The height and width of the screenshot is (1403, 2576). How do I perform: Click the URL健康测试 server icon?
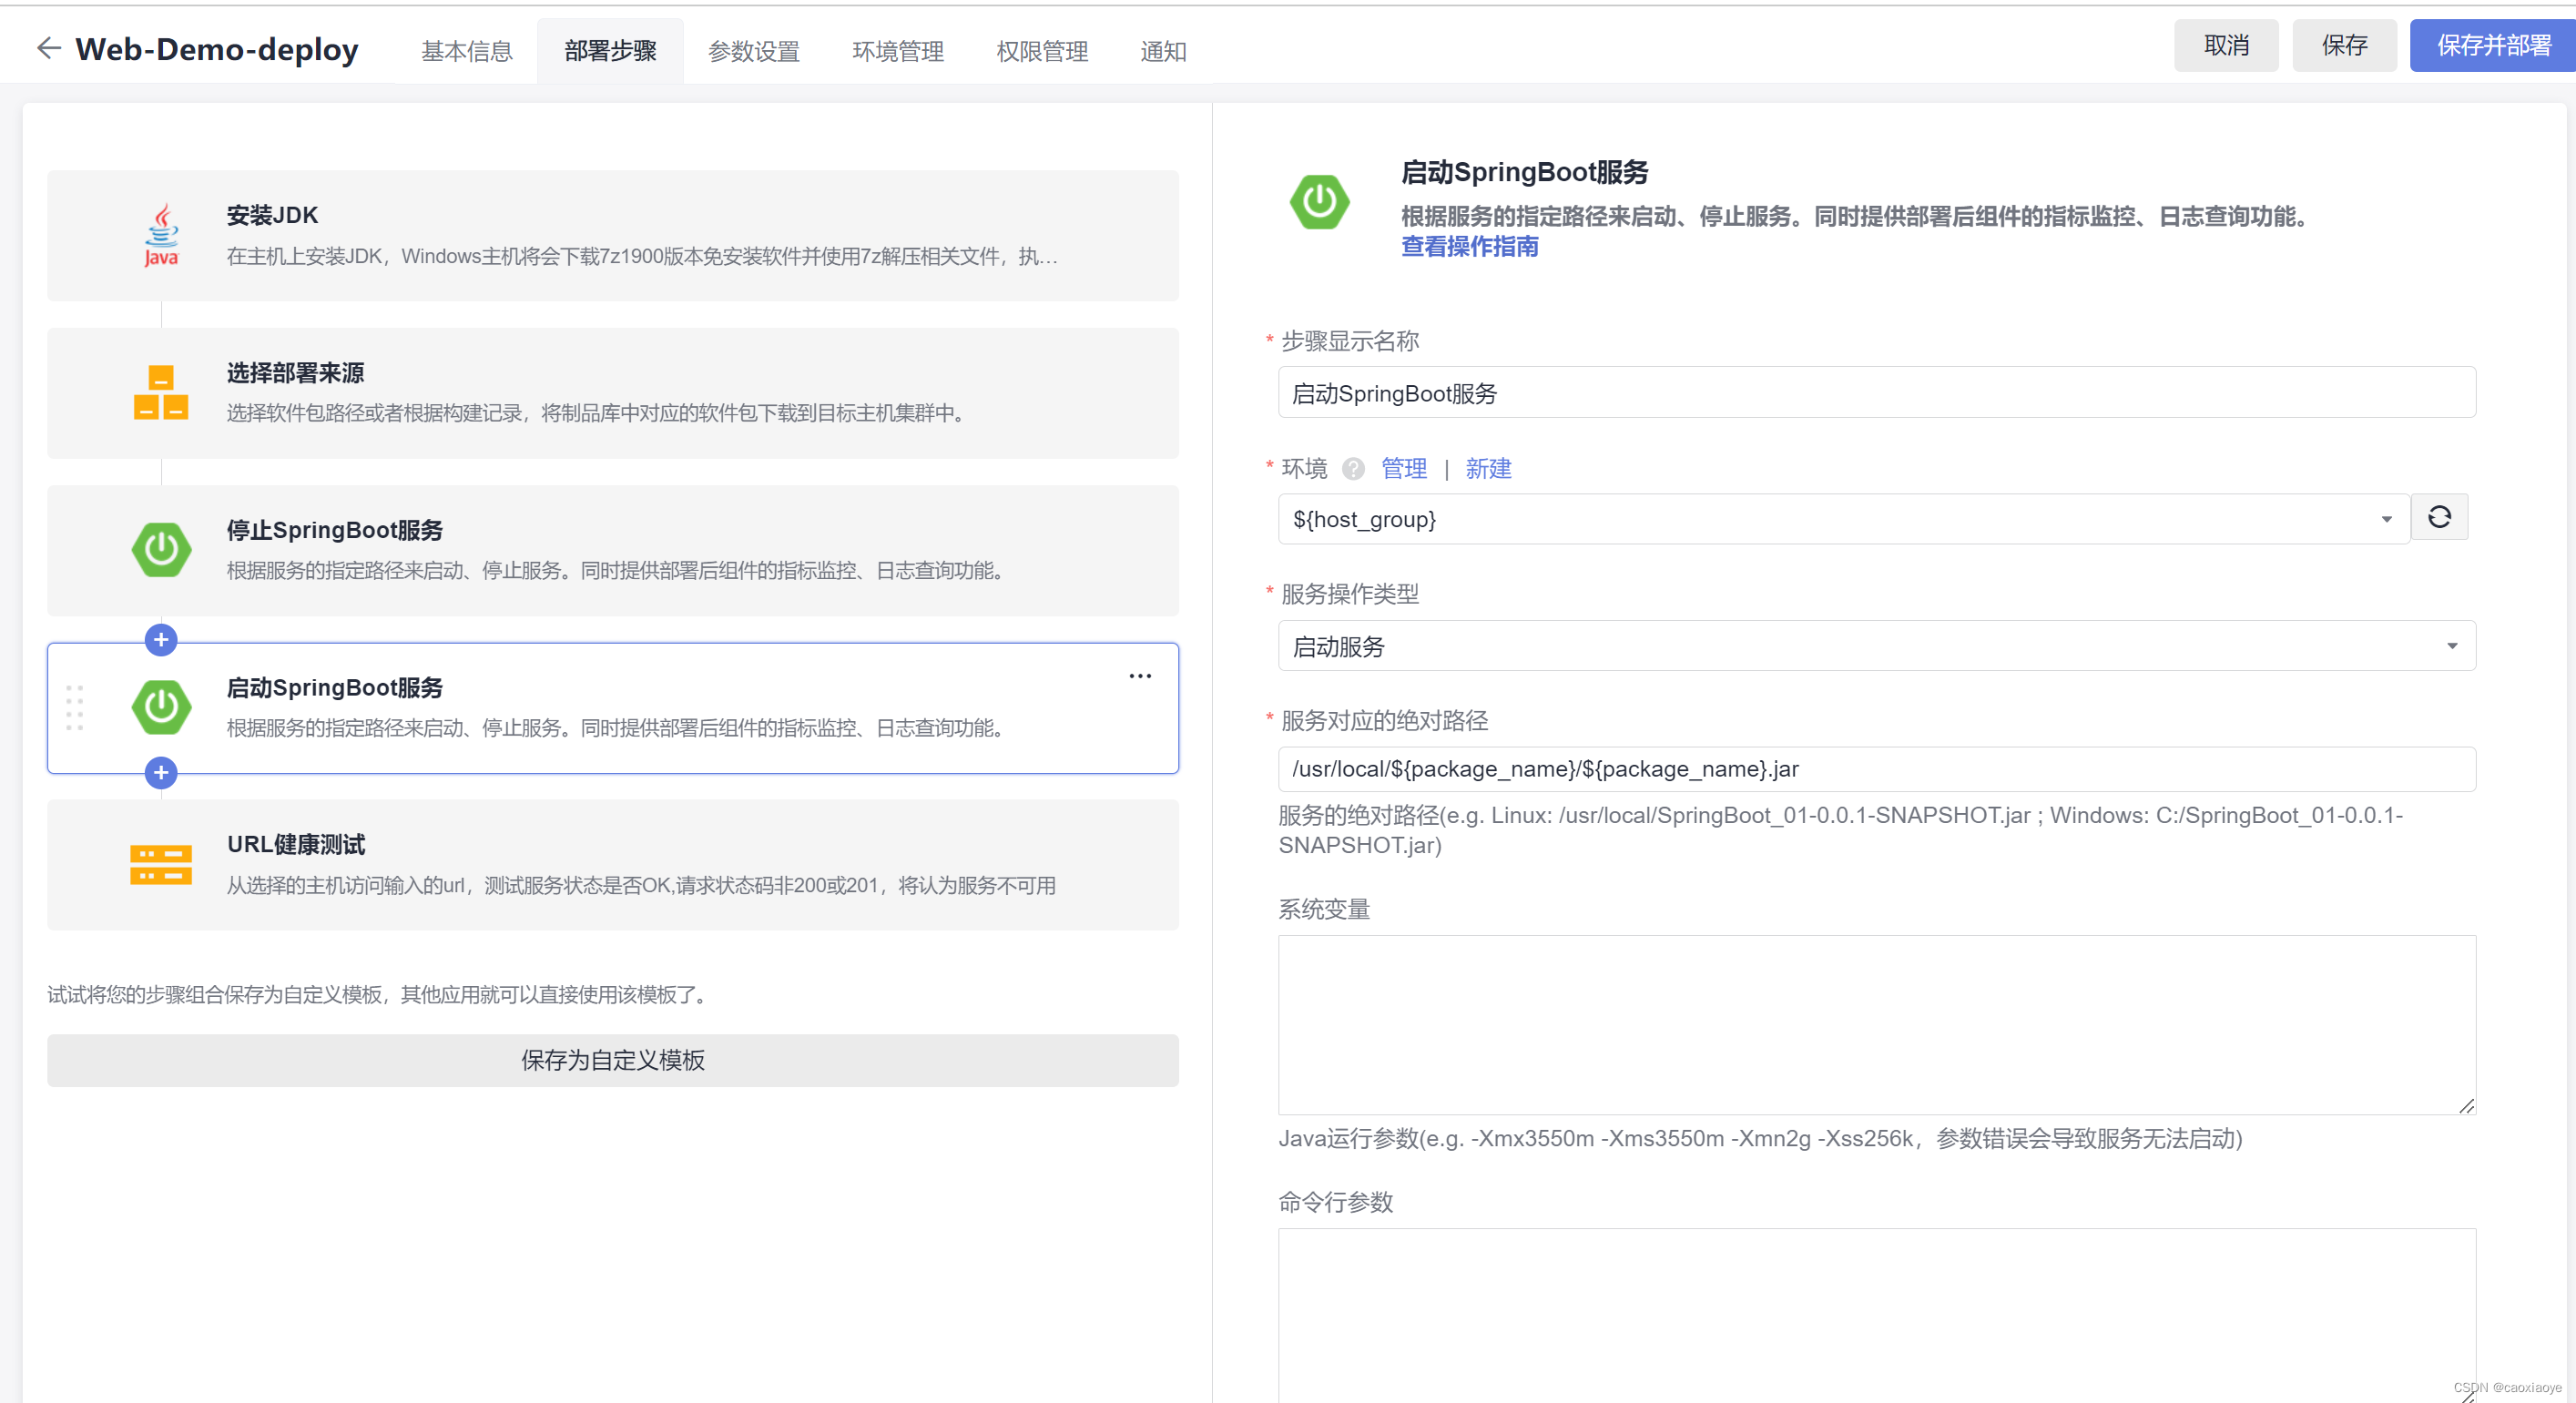161,864
